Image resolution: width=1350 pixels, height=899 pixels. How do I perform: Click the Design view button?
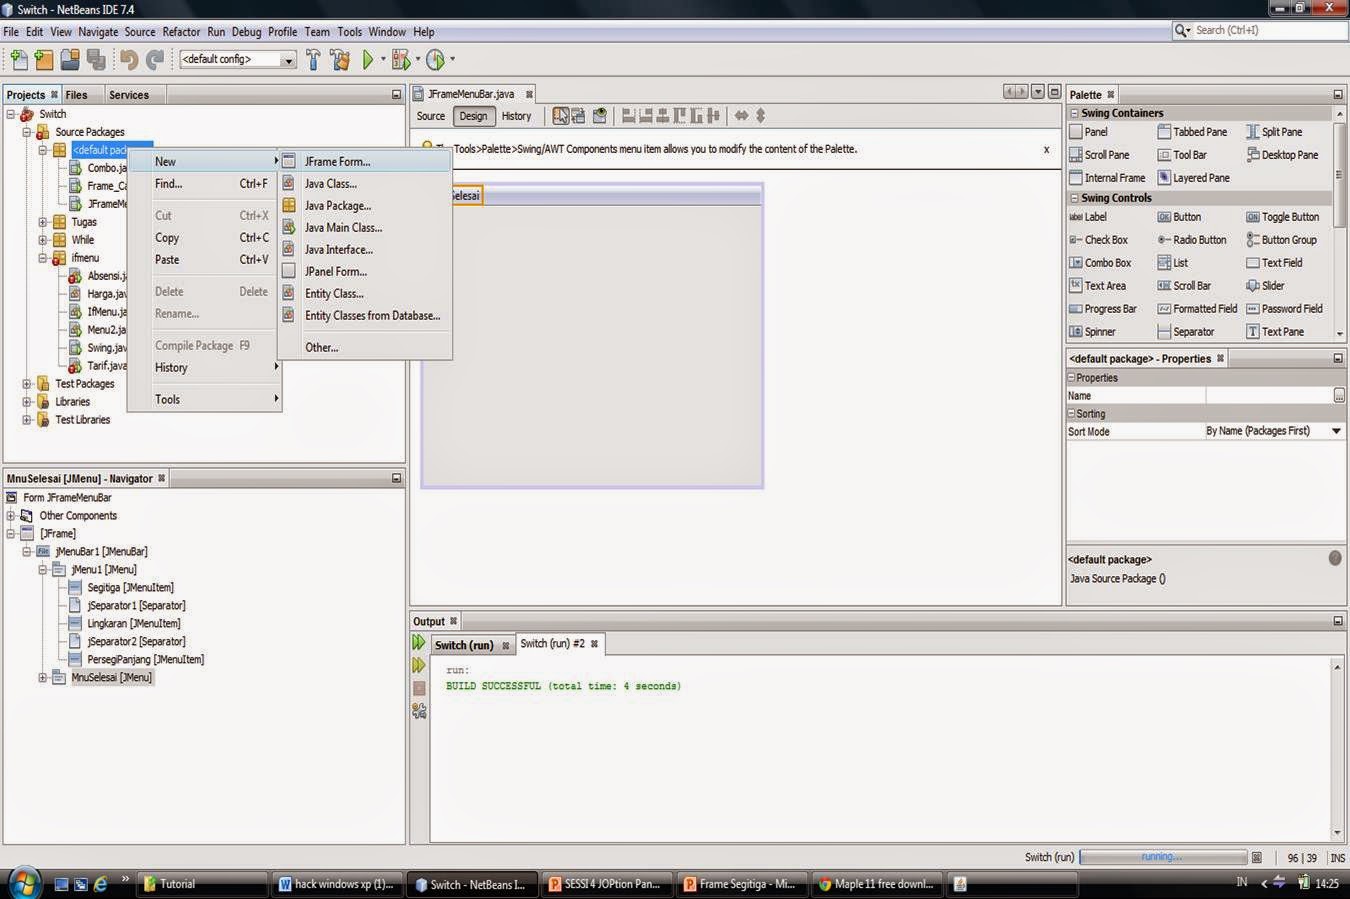pos(473,116)
